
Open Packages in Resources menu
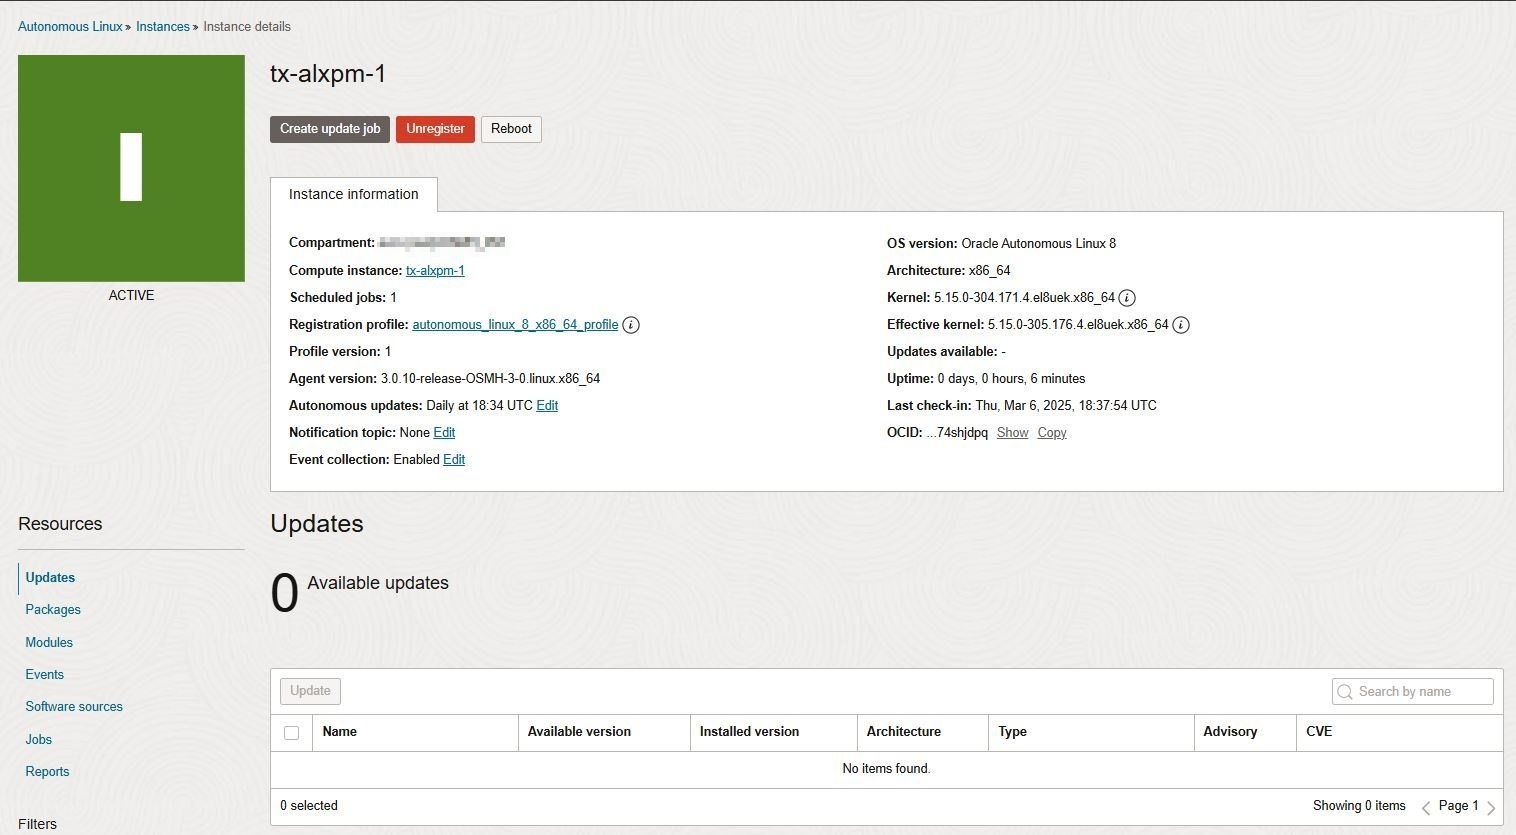pyautogui.click(x=53, y=610)
